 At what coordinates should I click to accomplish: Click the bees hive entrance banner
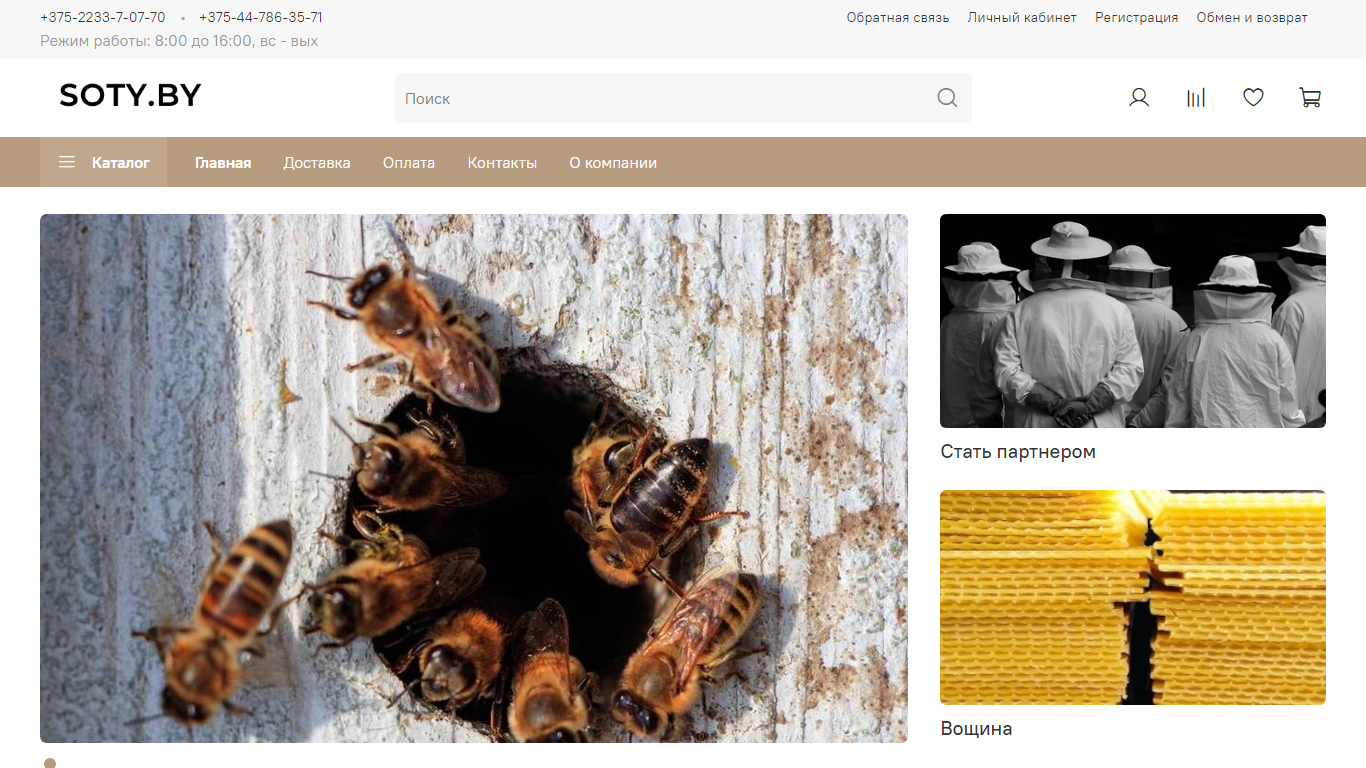474,478
